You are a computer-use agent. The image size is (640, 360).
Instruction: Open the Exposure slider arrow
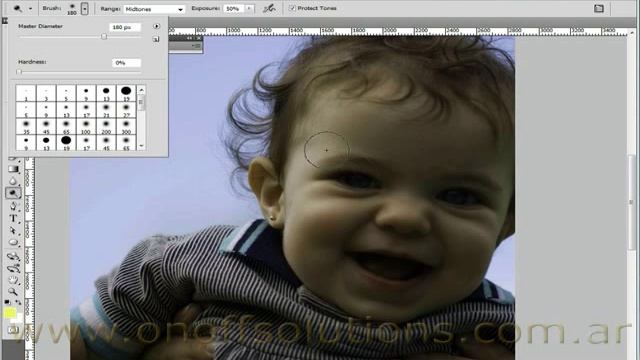coord(249,9)
